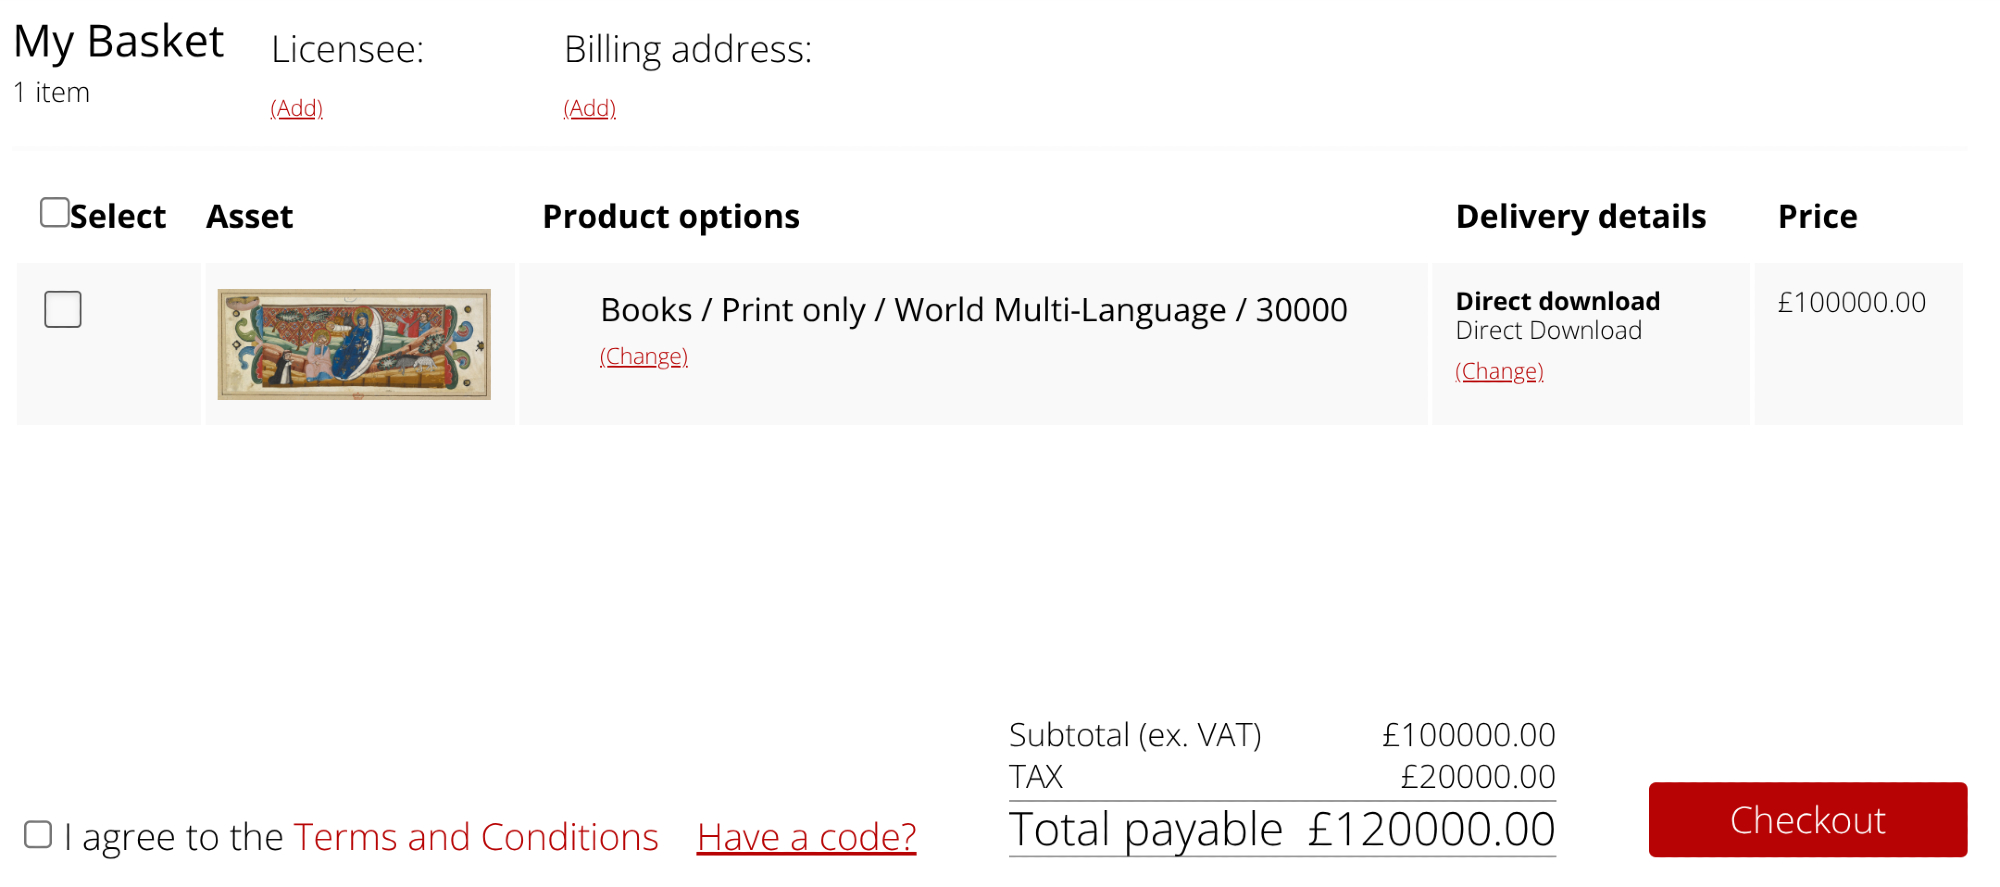This screenshot has height=887, width=2000.
Task: Check the basket item row checkbox
Action: [63, 310]
